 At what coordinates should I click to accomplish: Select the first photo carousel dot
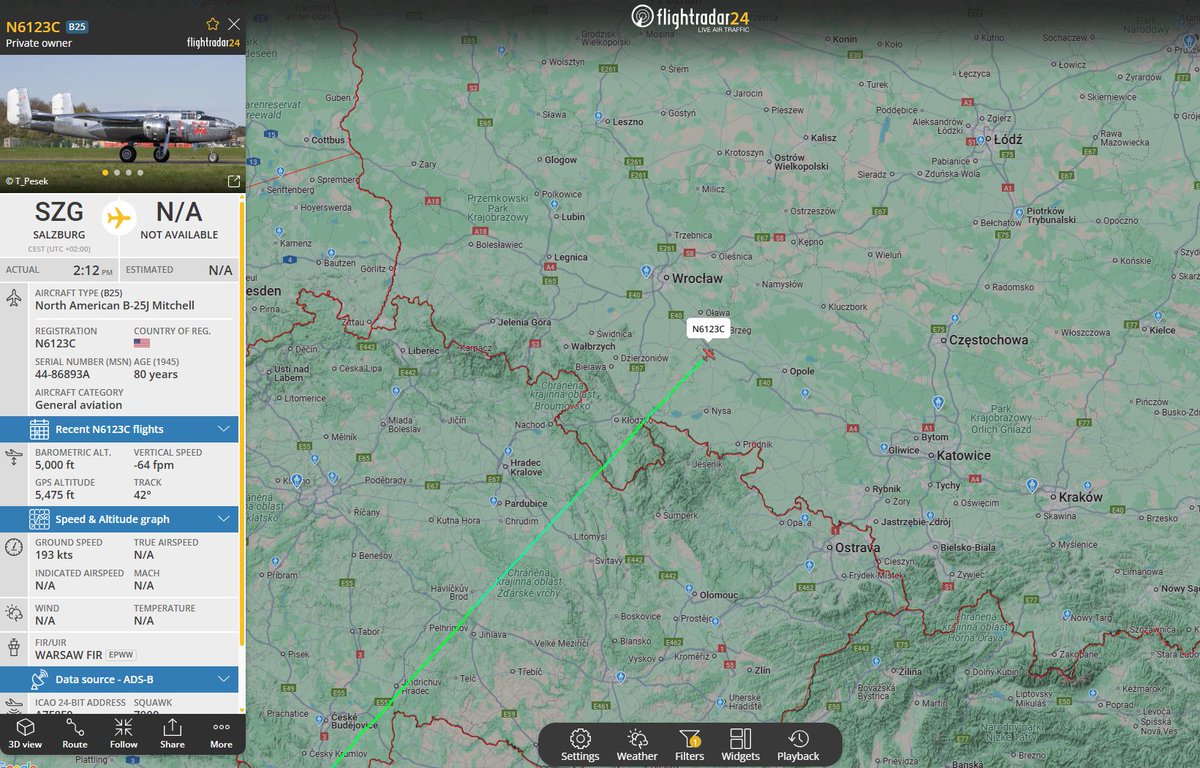(106, 172)
